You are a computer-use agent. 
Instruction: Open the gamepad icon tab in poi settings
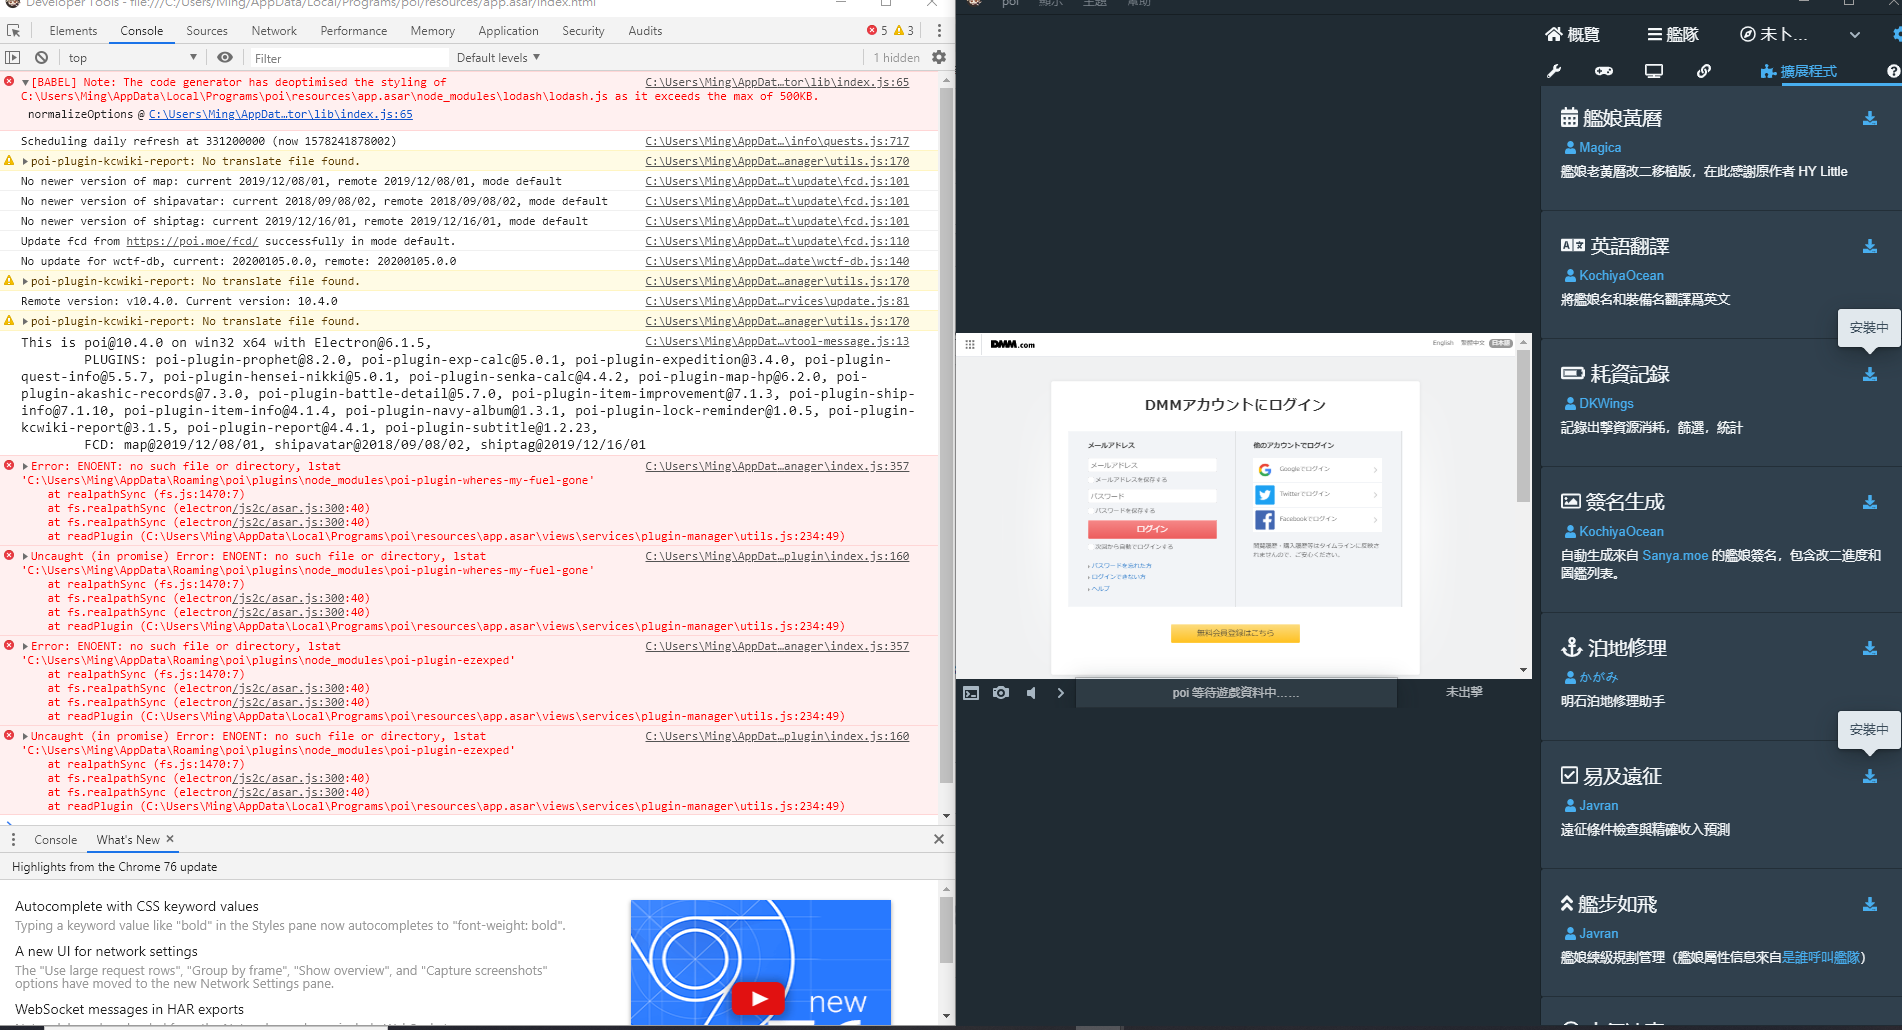pos(1604,71)
